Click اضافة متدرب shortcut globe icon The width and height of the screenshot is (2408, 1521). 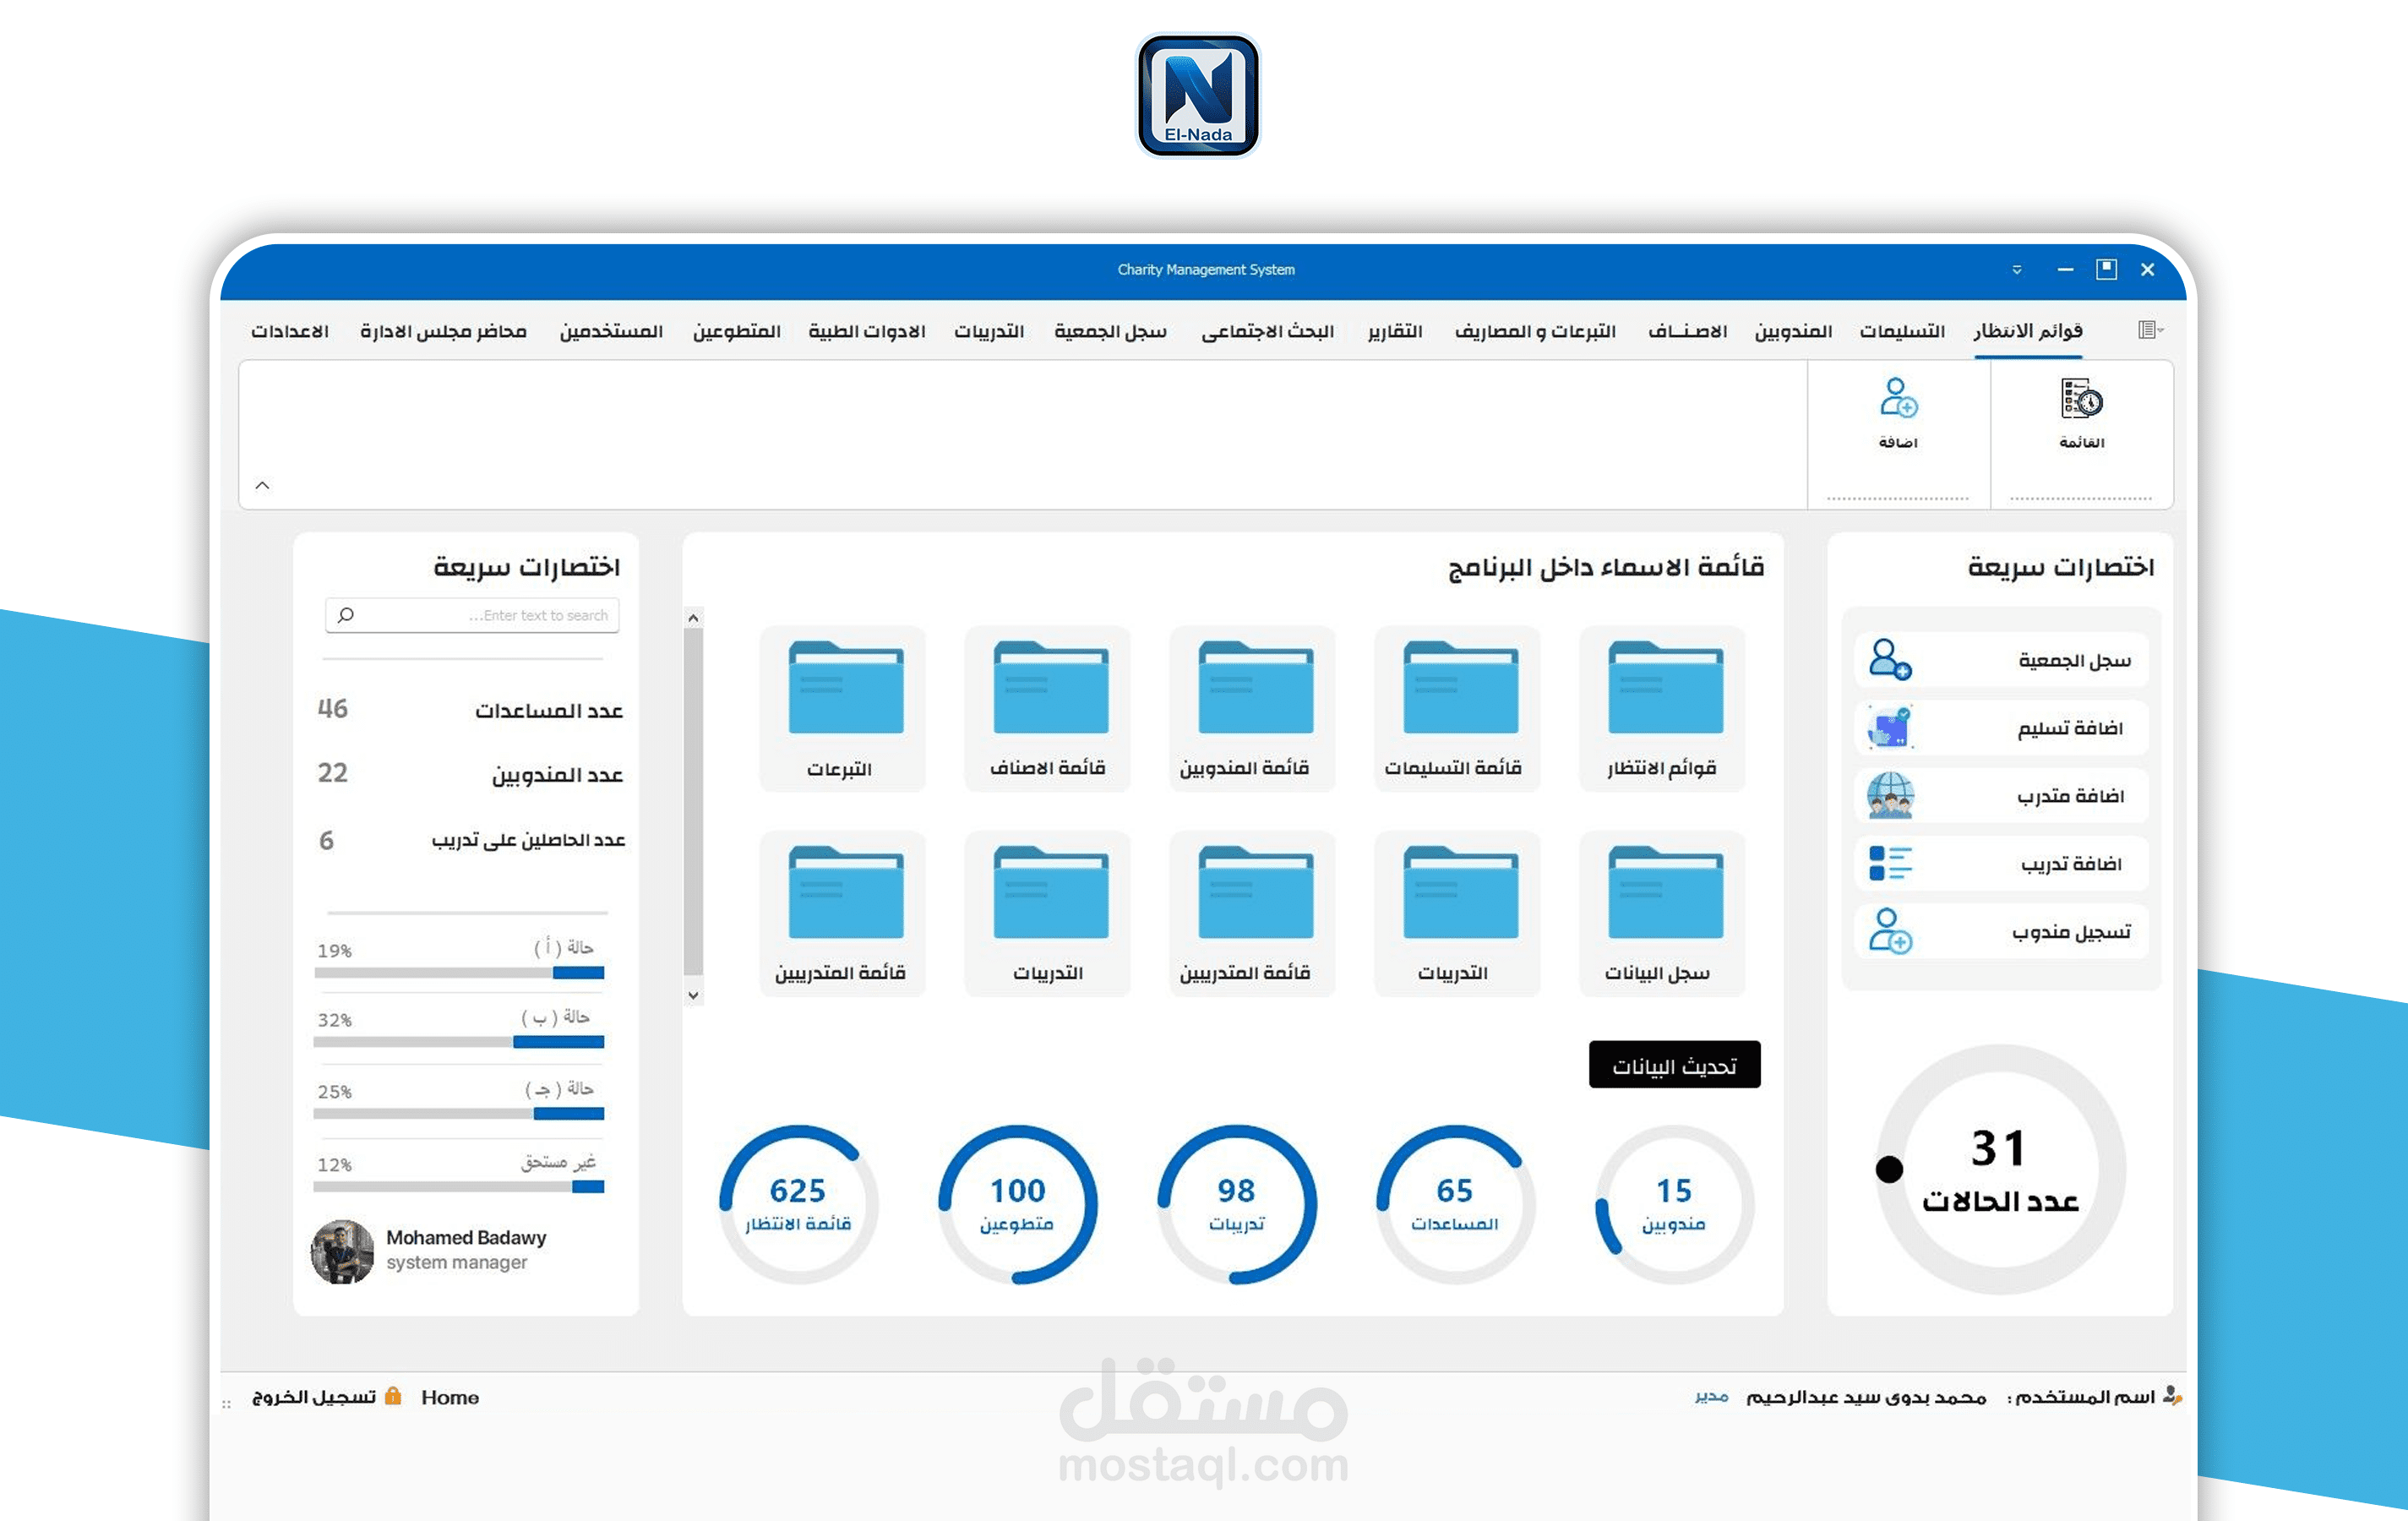point(1889,796)
